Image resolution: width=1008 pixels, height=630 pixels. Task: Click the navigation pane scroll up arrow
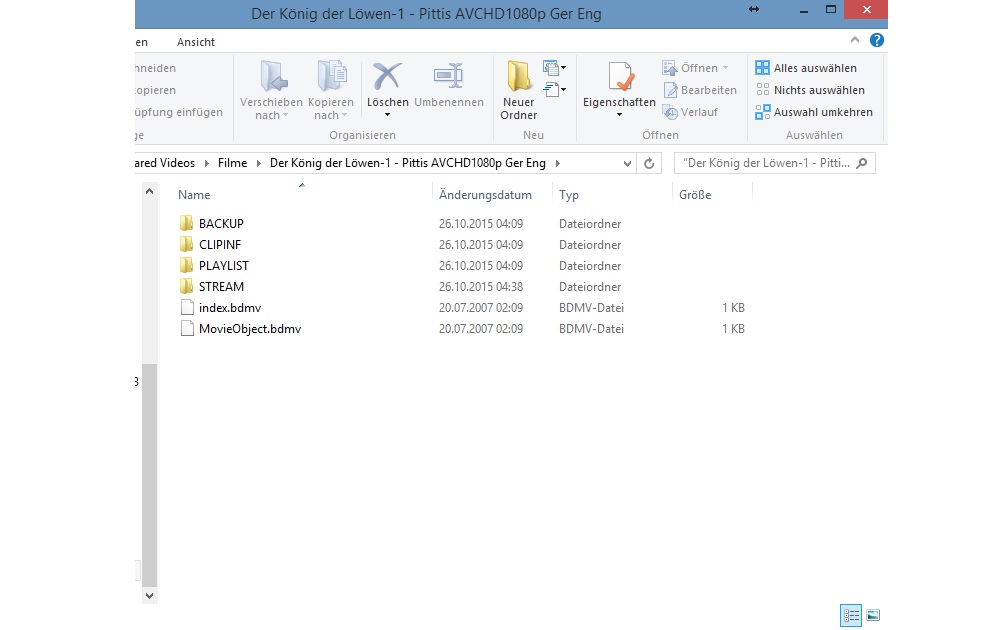click(149, 192)
